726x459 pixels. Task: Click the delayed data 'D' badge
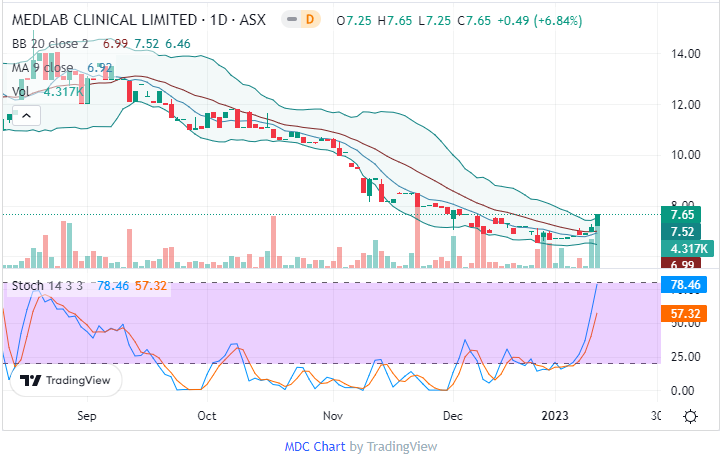coord(311,20)
